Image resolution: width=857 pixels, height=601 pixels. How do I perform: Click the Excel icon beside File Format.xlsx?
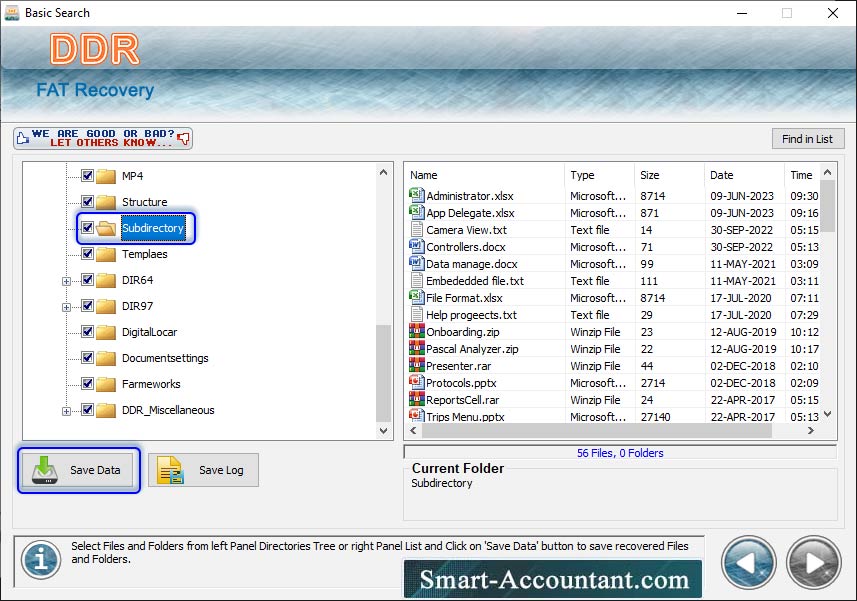pos(416,297)
